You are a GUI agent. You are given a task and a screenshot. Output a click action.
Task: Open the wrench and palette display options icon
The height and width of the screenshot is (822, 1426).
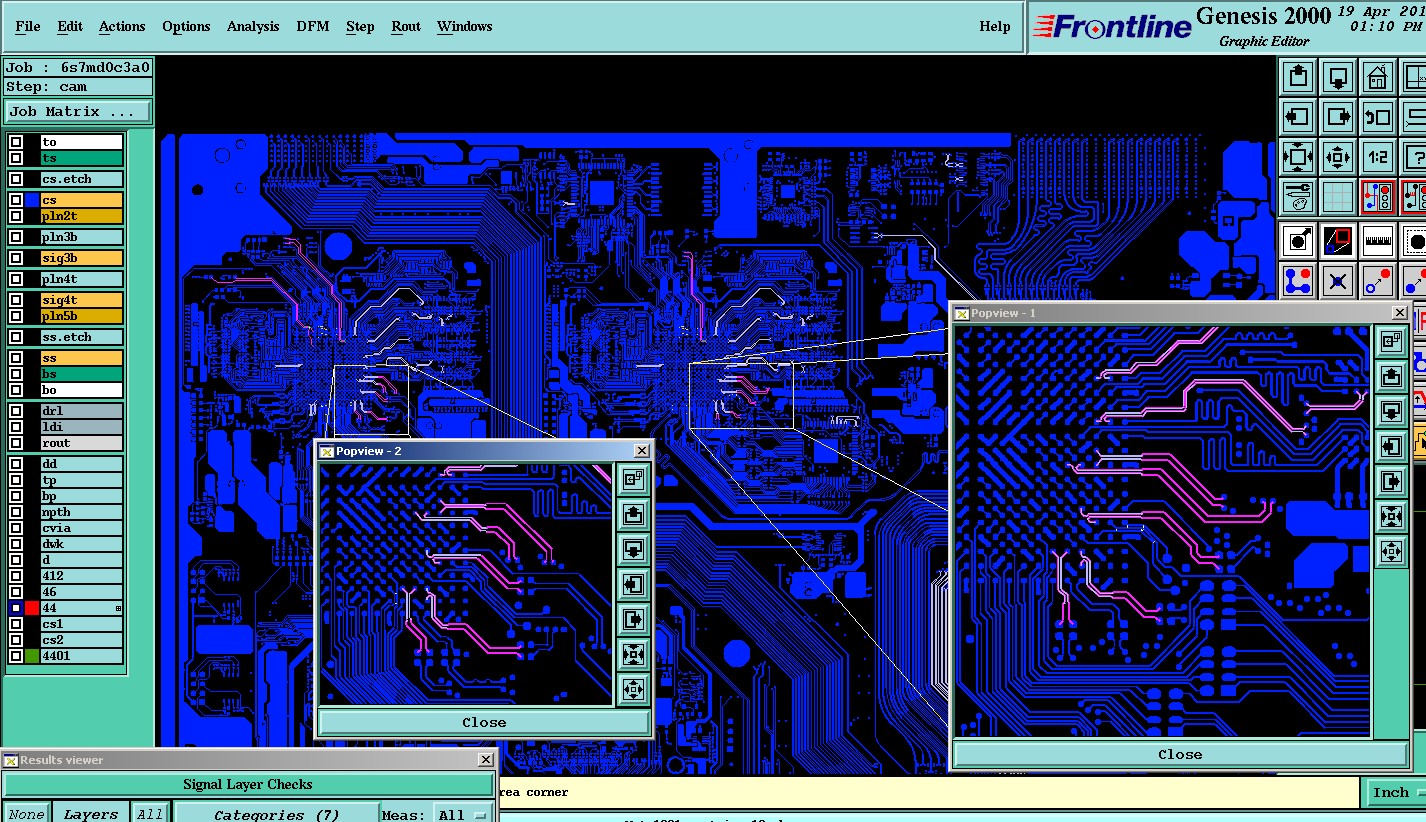click(x=1298, y=197)
